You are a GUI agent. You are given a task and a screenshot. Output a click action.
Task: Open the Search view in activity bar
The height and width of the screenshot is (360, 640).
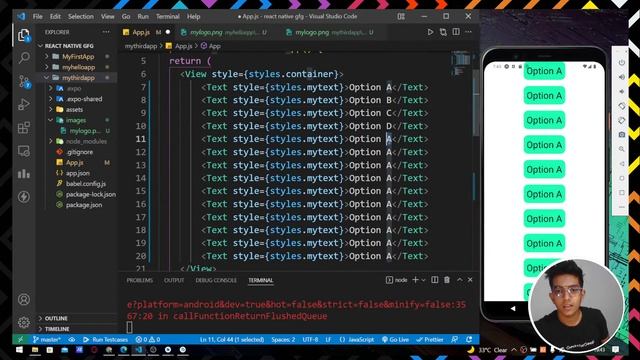click(24, 58)
